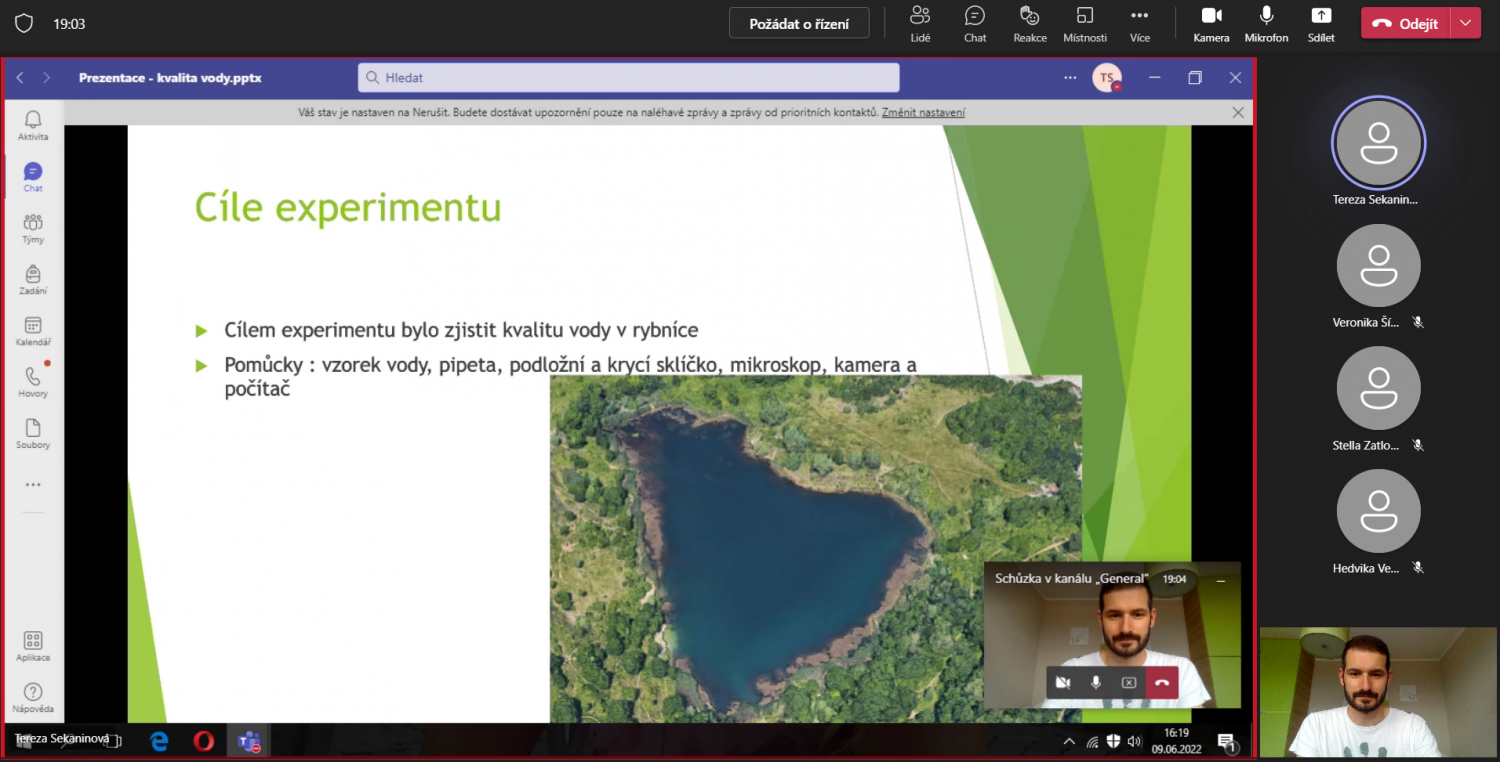Image resolution: width=1500 pixels, height=762 pixels.
Task: Select Hovory in the left sidebar
Action: (x=33, y=382)
